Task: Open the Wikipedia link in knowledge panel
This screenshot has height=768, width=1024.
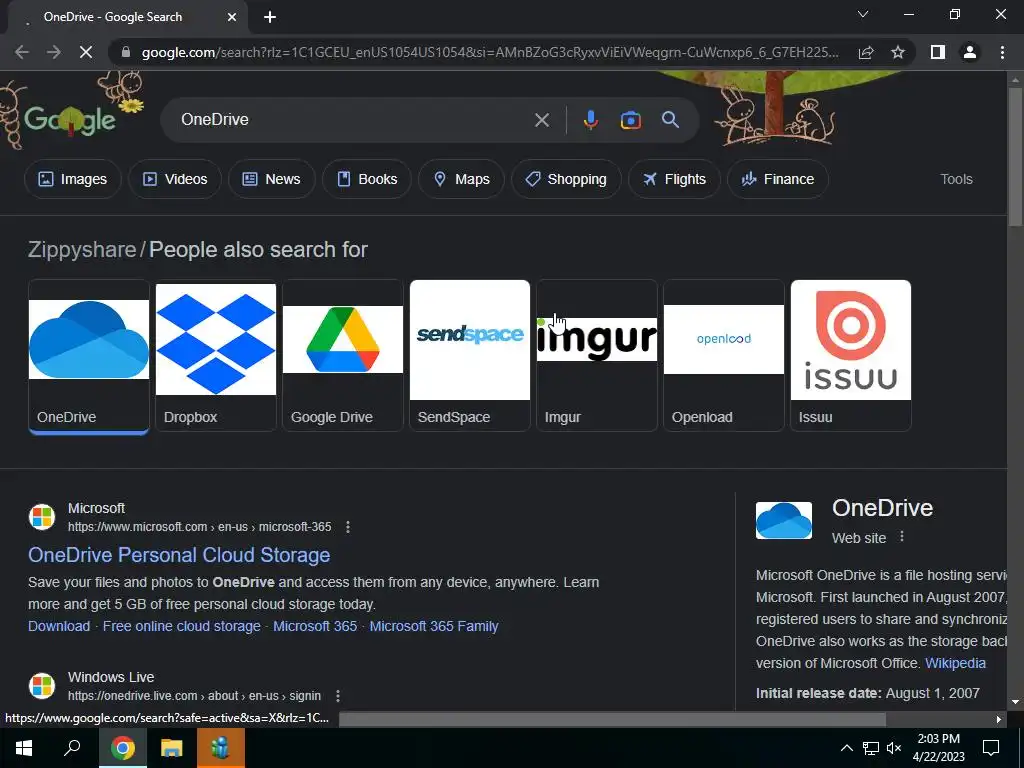Action: 955,663
